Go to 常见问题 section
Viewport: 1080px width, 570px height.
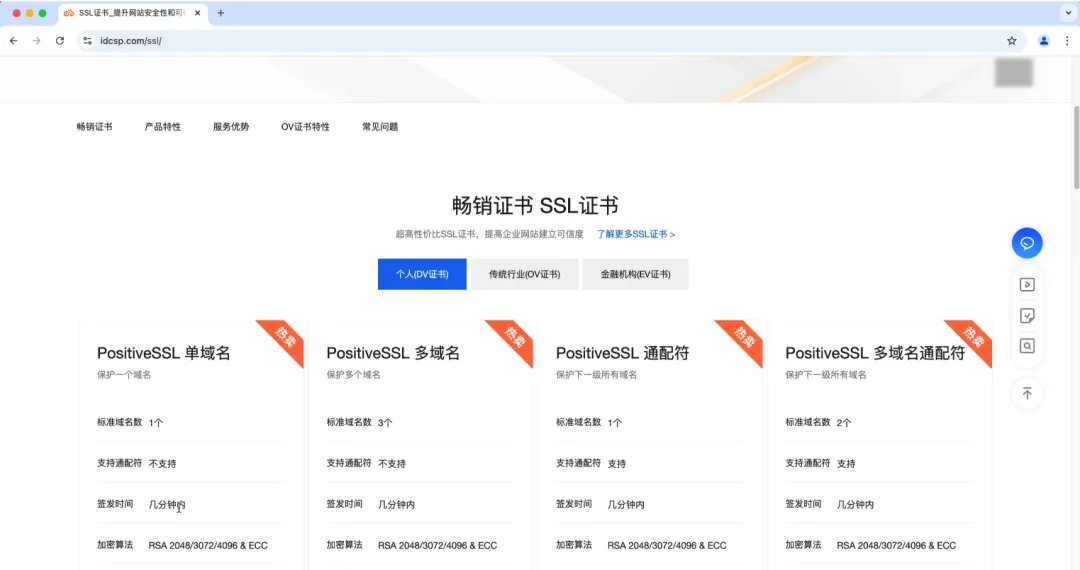tap(380, 127)
